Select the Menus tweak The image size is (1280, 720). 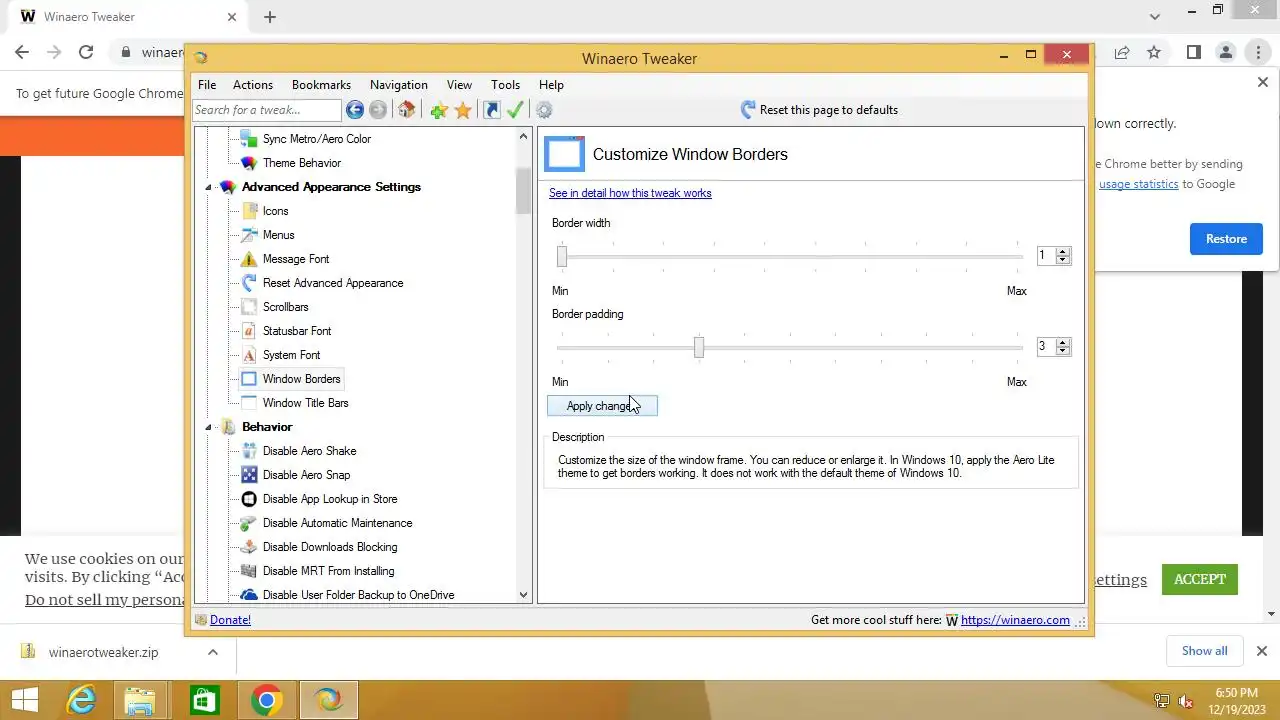click(x=278, y=235)
